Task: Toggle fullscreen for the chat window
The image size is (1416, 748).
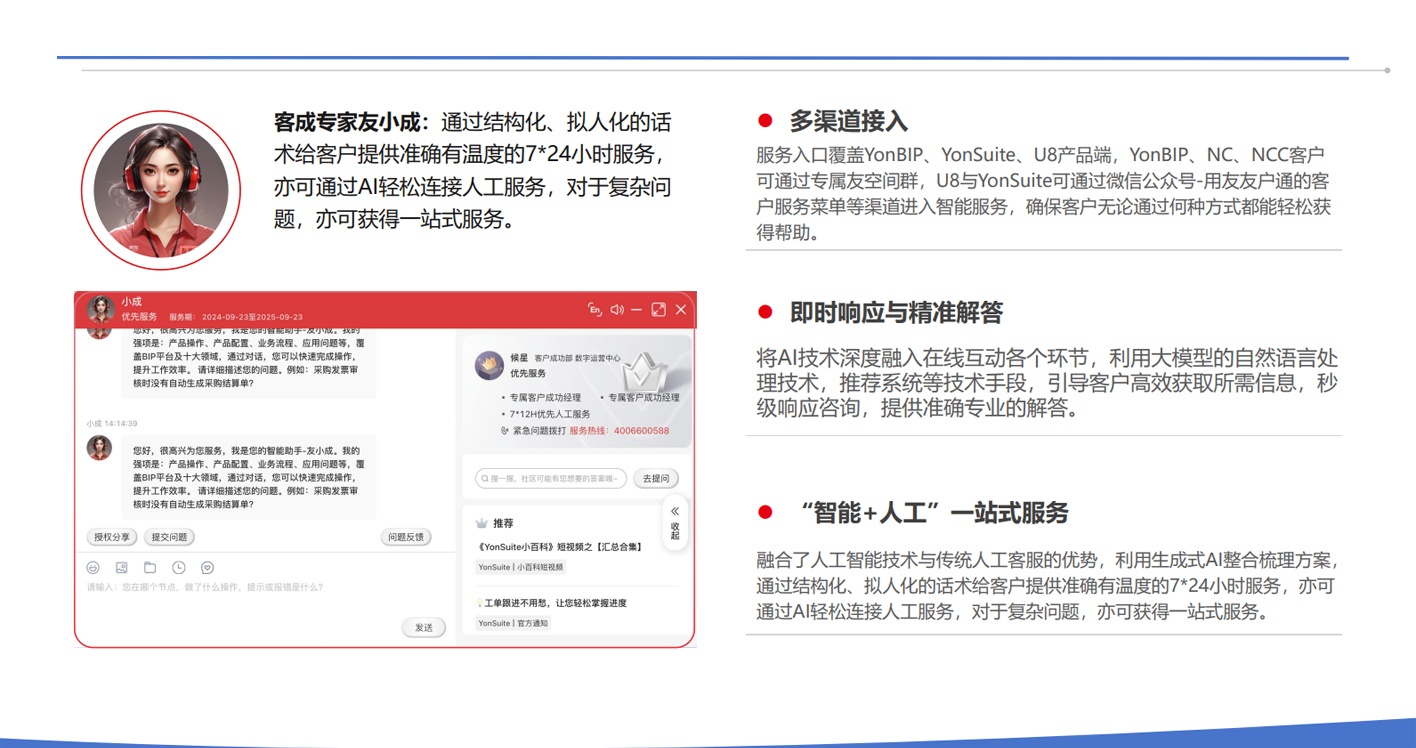Action: pyautogui.click(x=658, y=310)
